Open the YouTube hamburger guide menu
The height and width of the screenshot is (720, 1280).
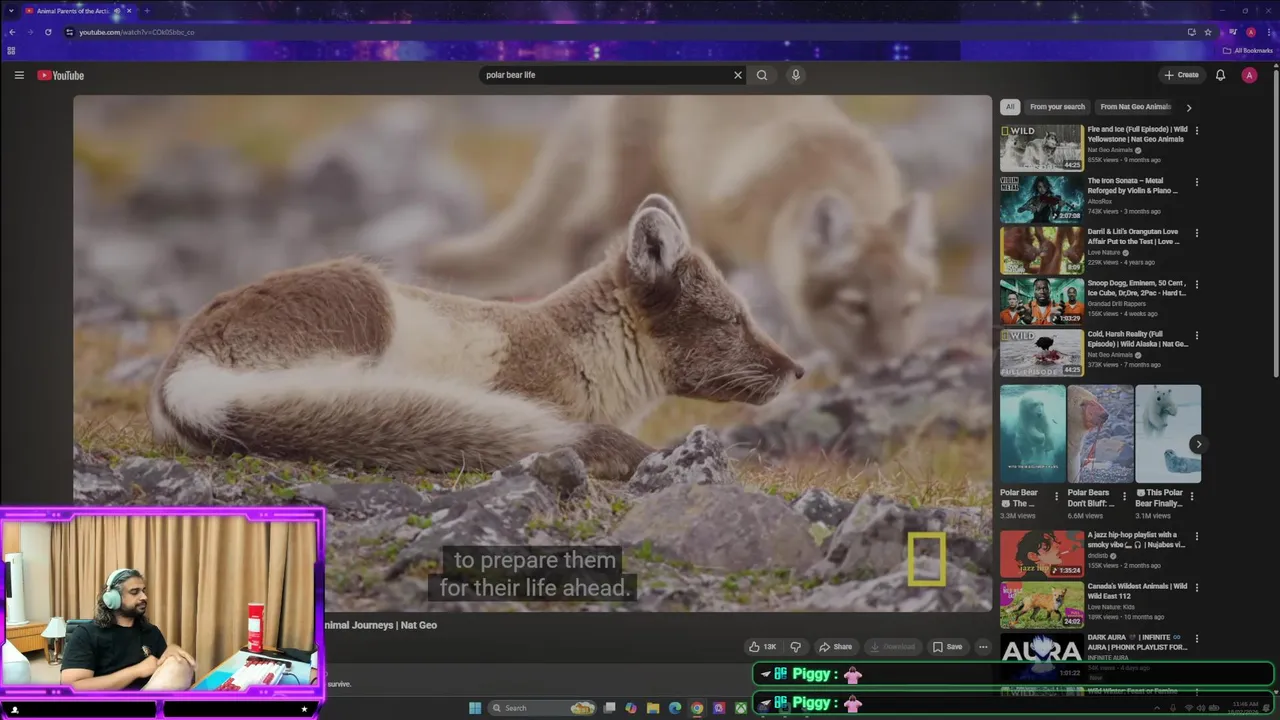tap(19, 75)
